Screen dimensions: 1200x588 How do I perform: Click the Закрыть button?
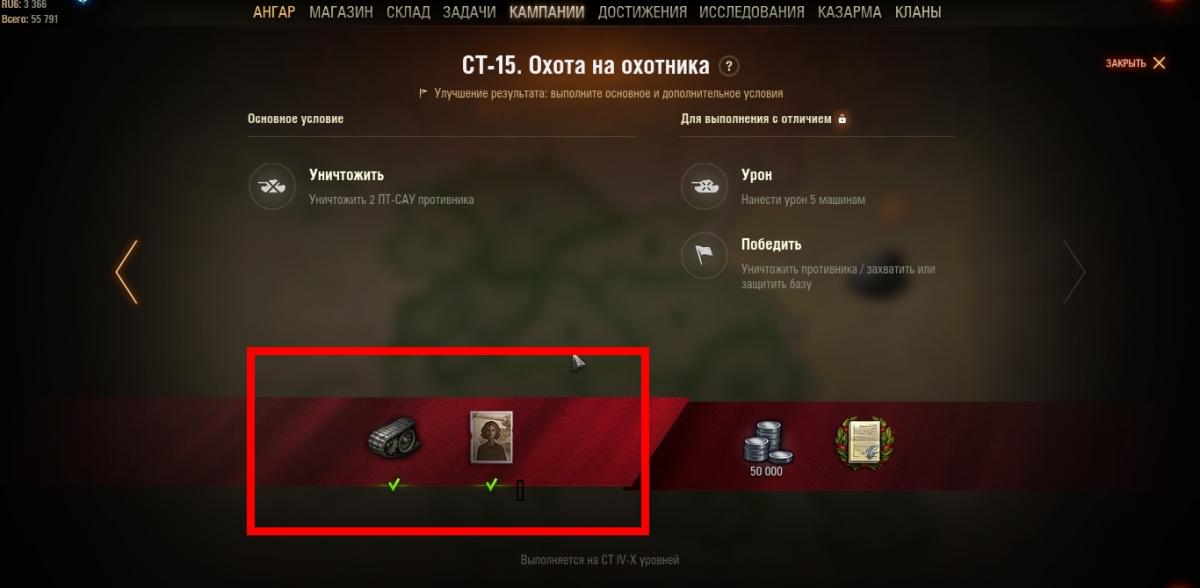point(1135,63)
